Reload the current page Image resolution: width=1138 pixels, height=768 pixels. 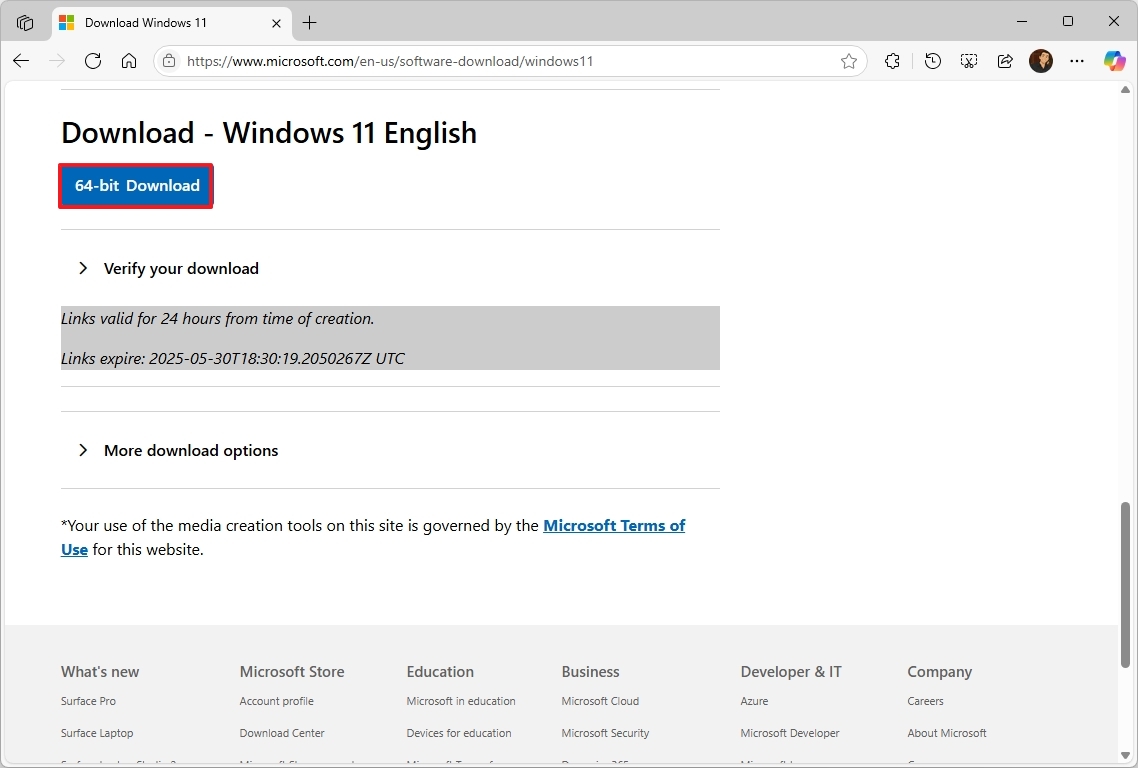click(x=93, y=61)
